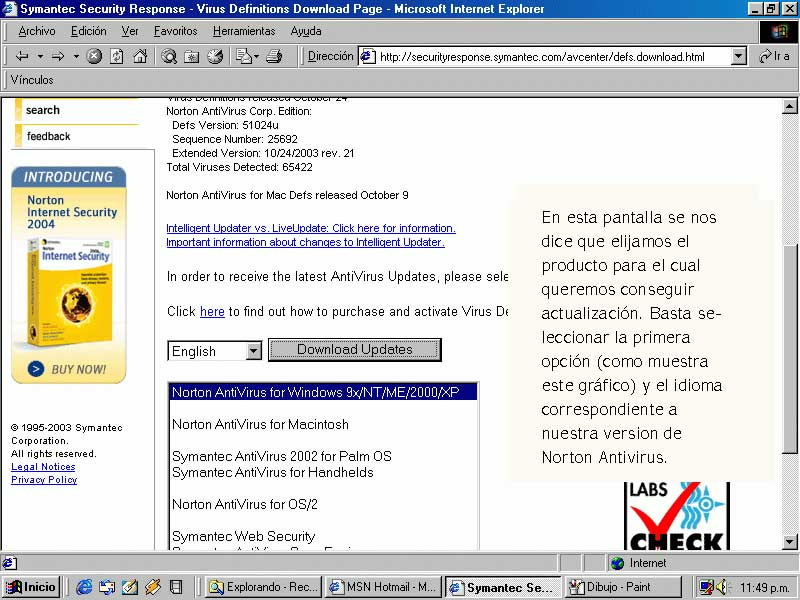Print the page with the printer icon
The width and height of the screenshot is (800, 600).
(274, 56)
